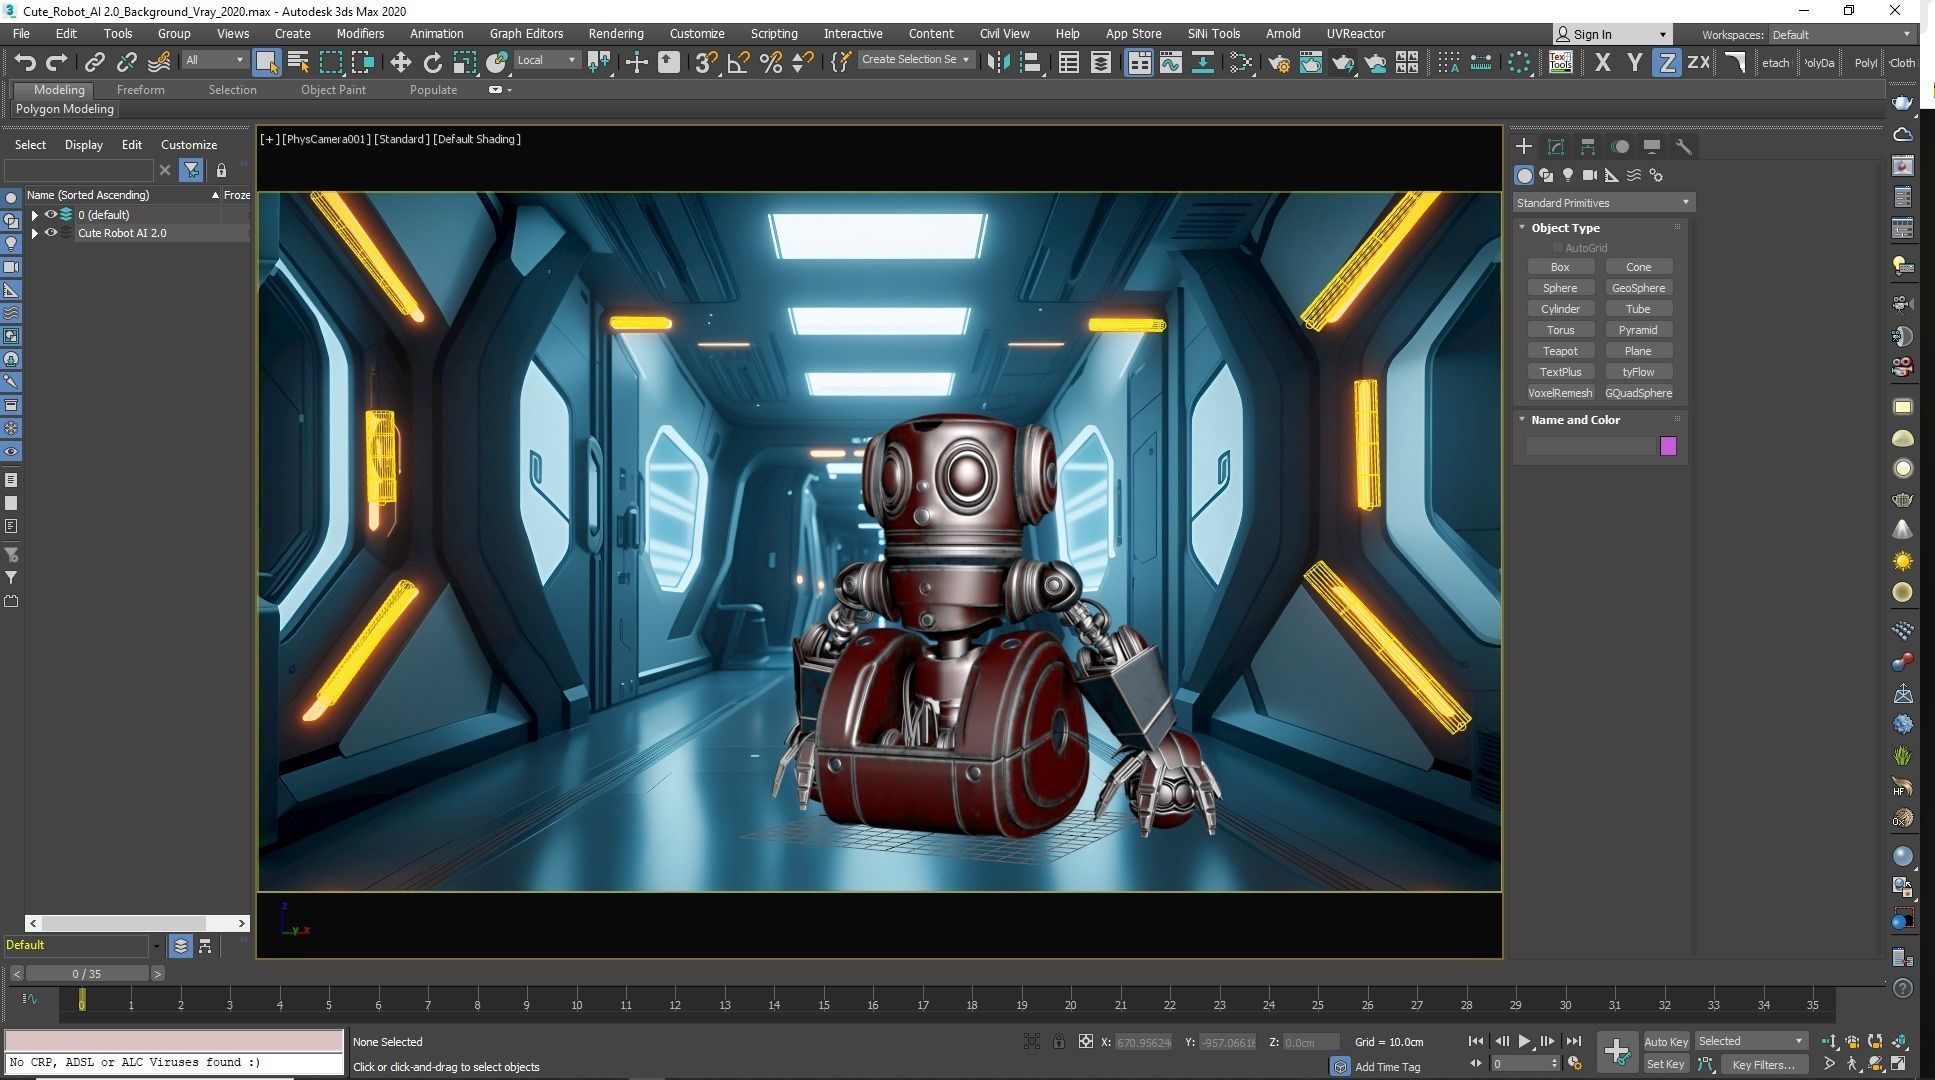The width and height of the screenshot is (1935, 1080).
Task: Open Key Filters dialog
Action: pos(1763,1065)
